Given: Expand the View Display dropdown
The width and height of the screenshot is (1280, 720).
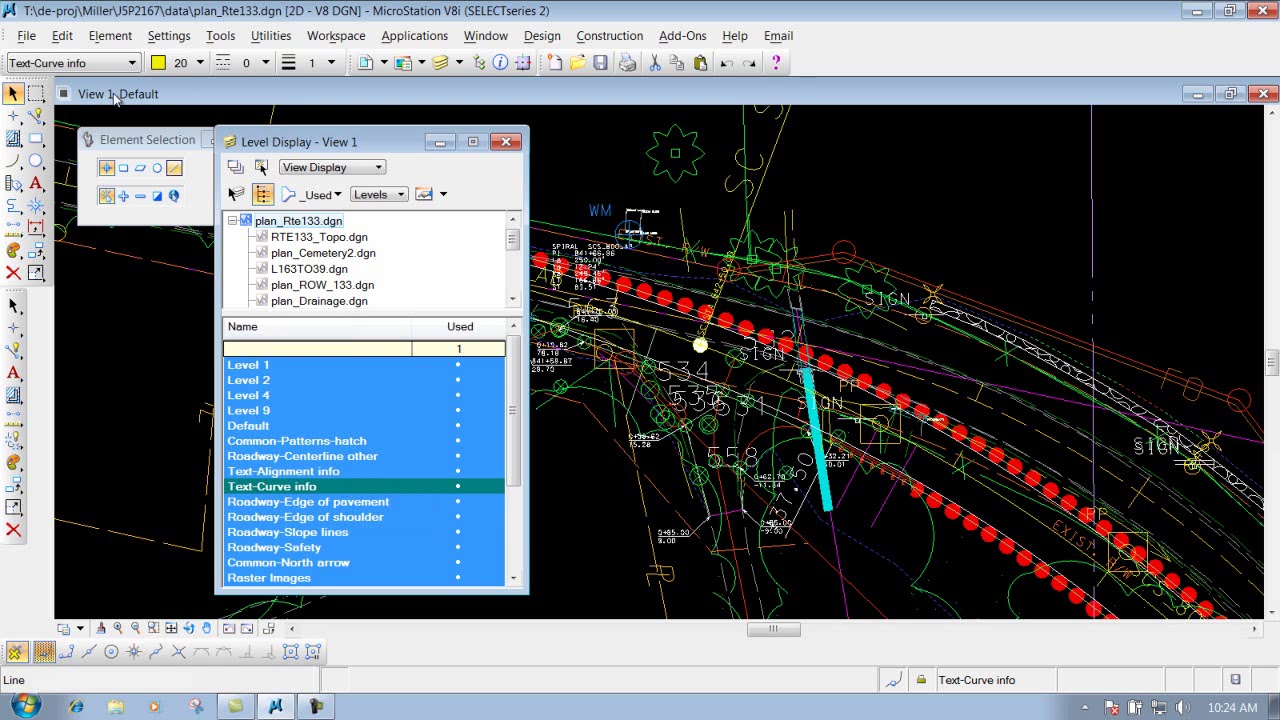Looking at the screenshot, I should [332, 167].
